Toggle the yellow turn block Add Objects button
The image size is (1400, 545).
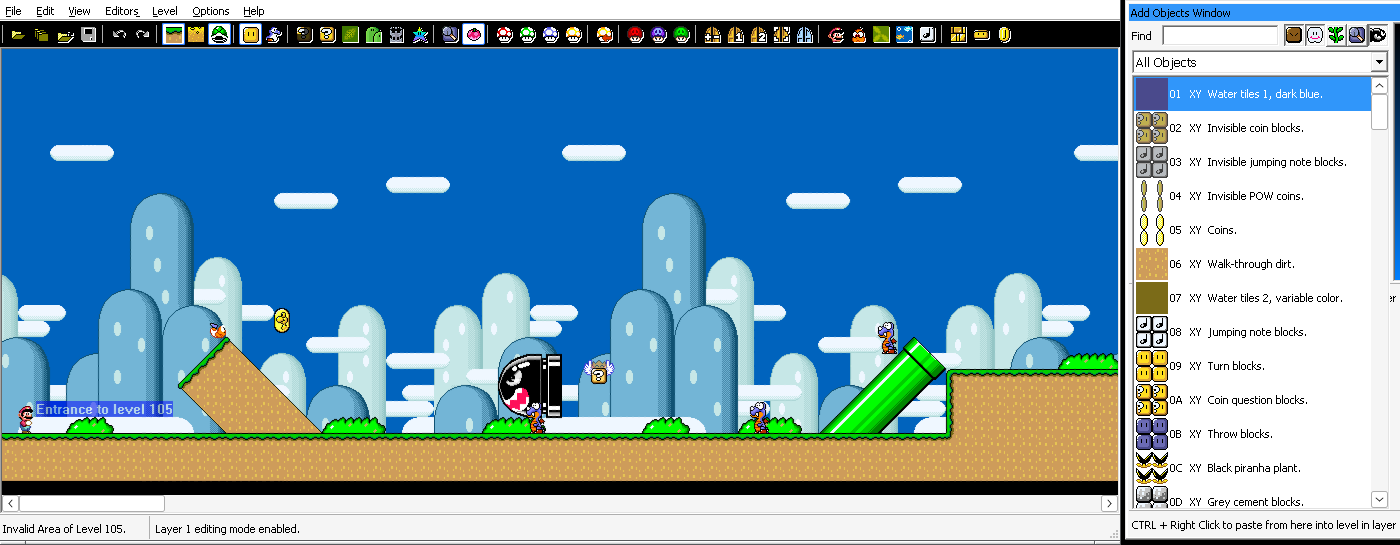[251, 35]
